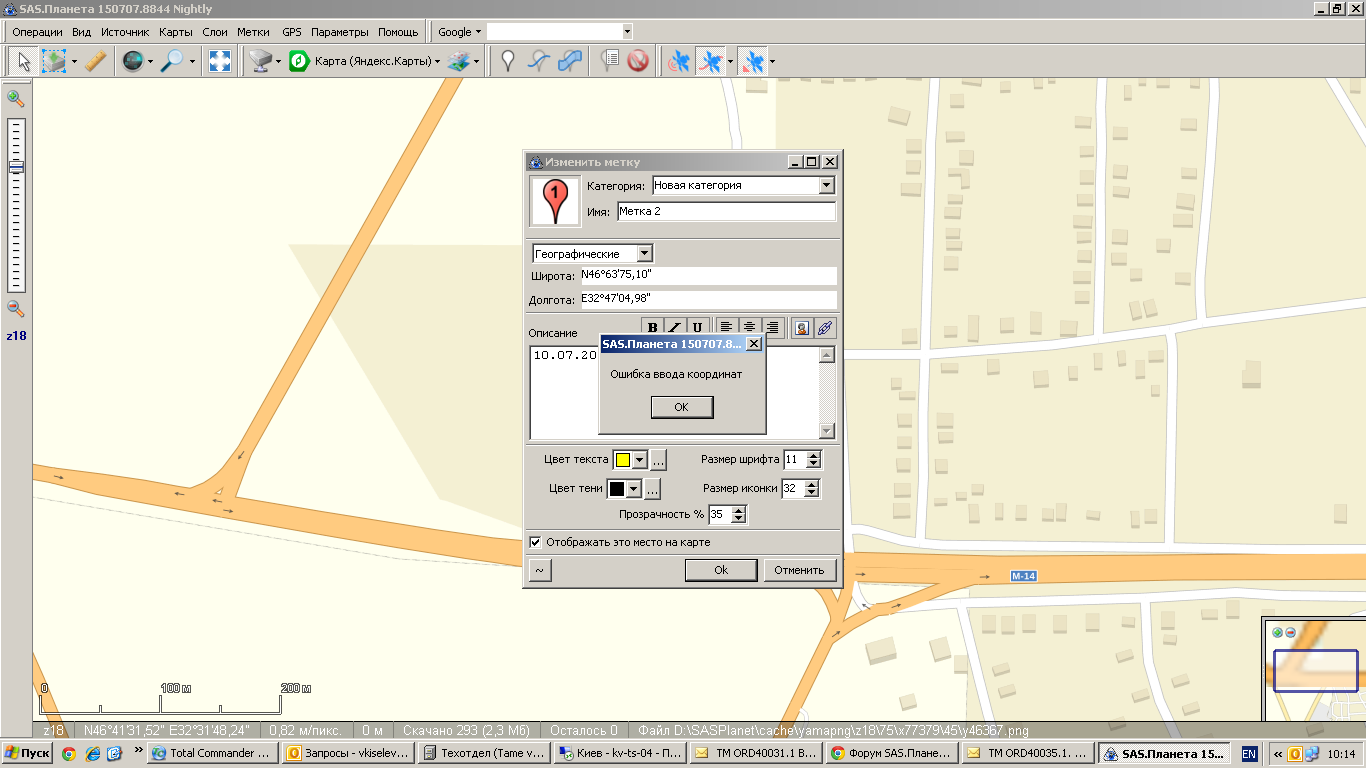
Task: Open the Географические coordinate type dropdown
Action: point(645,254)
